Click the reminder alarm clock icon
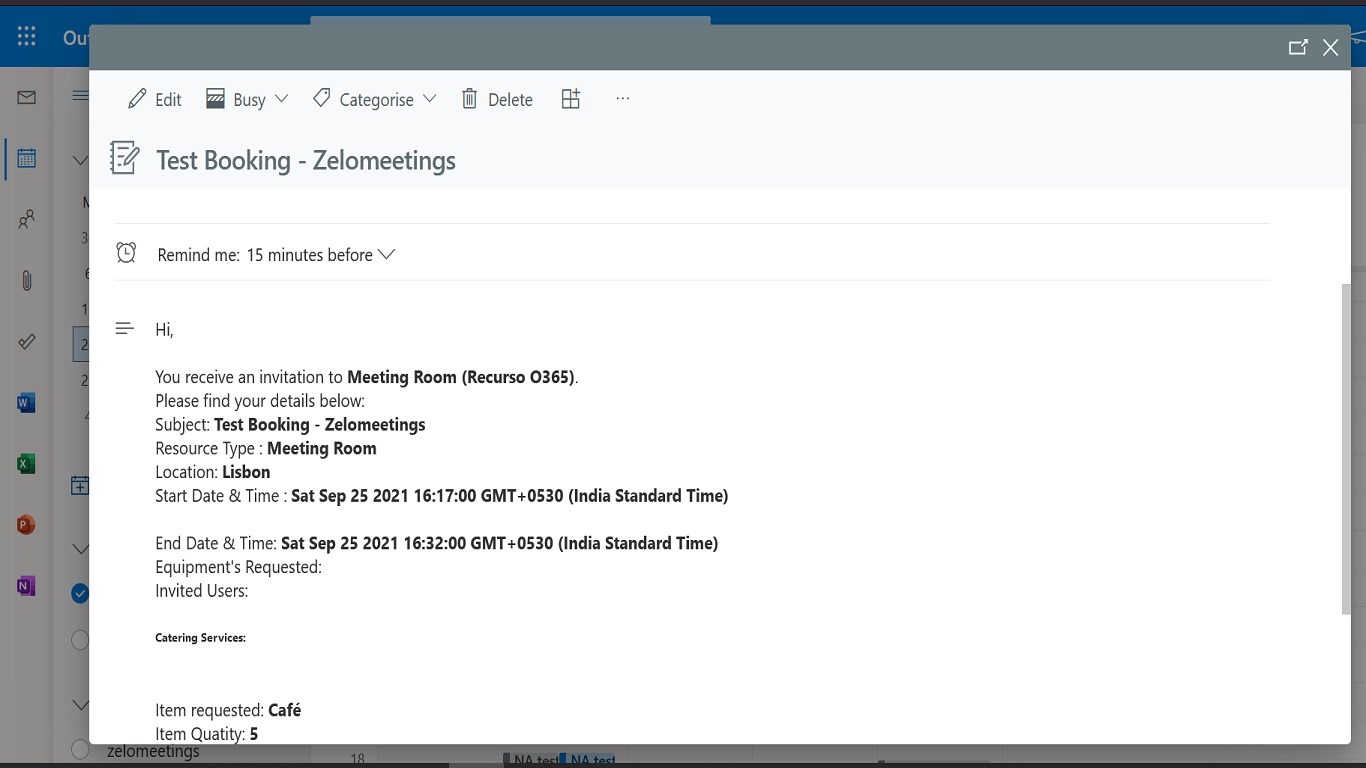 pyautogui.click(x=126, y=253)
